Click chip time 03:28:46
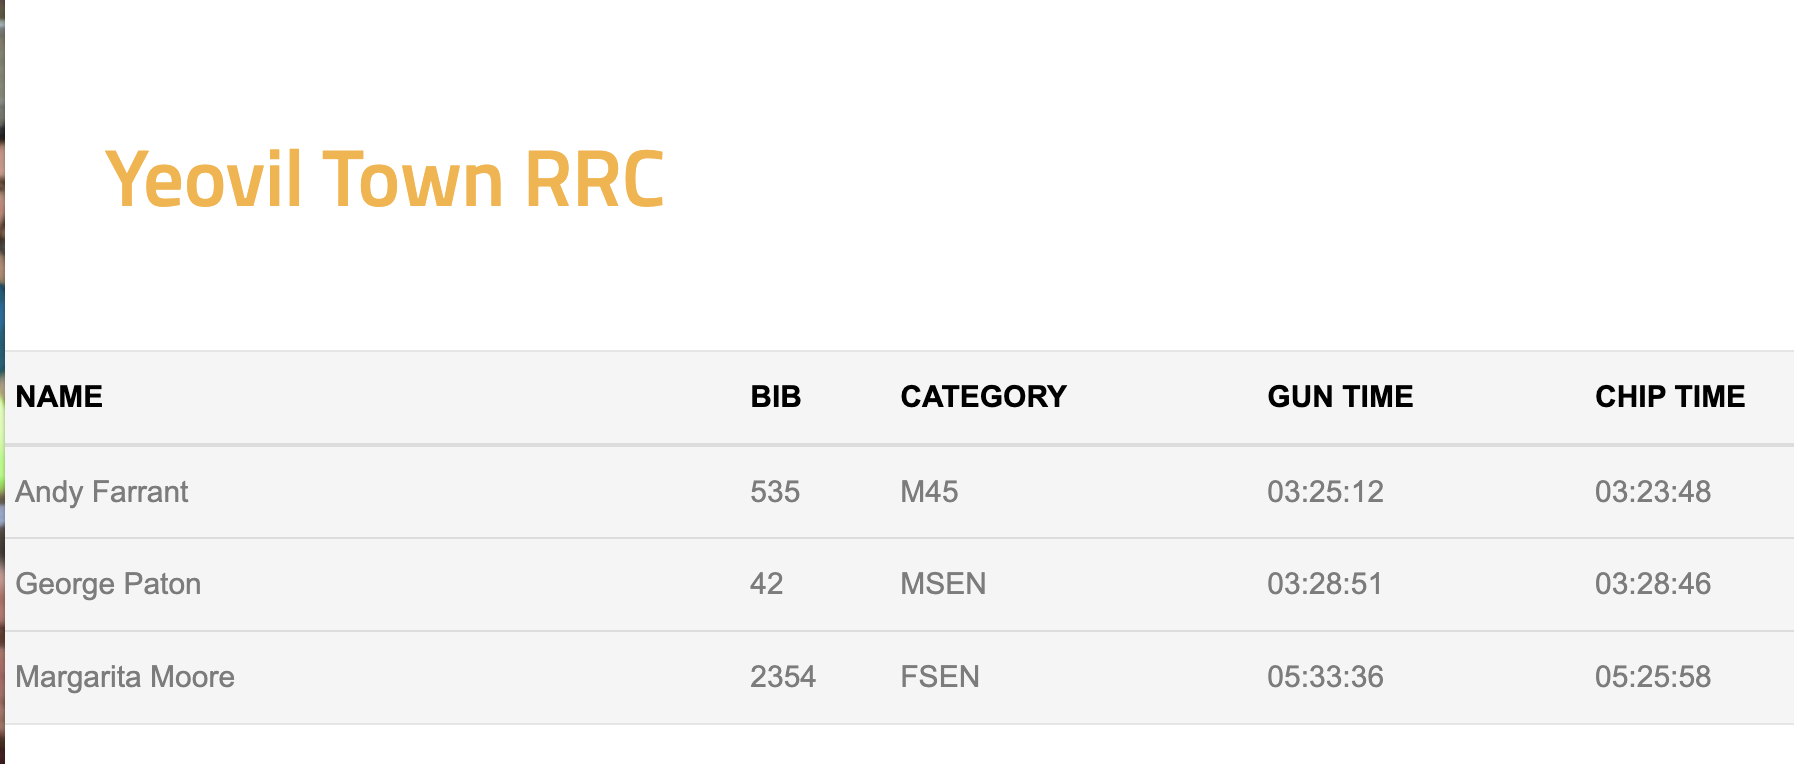 pos(1653,584)
